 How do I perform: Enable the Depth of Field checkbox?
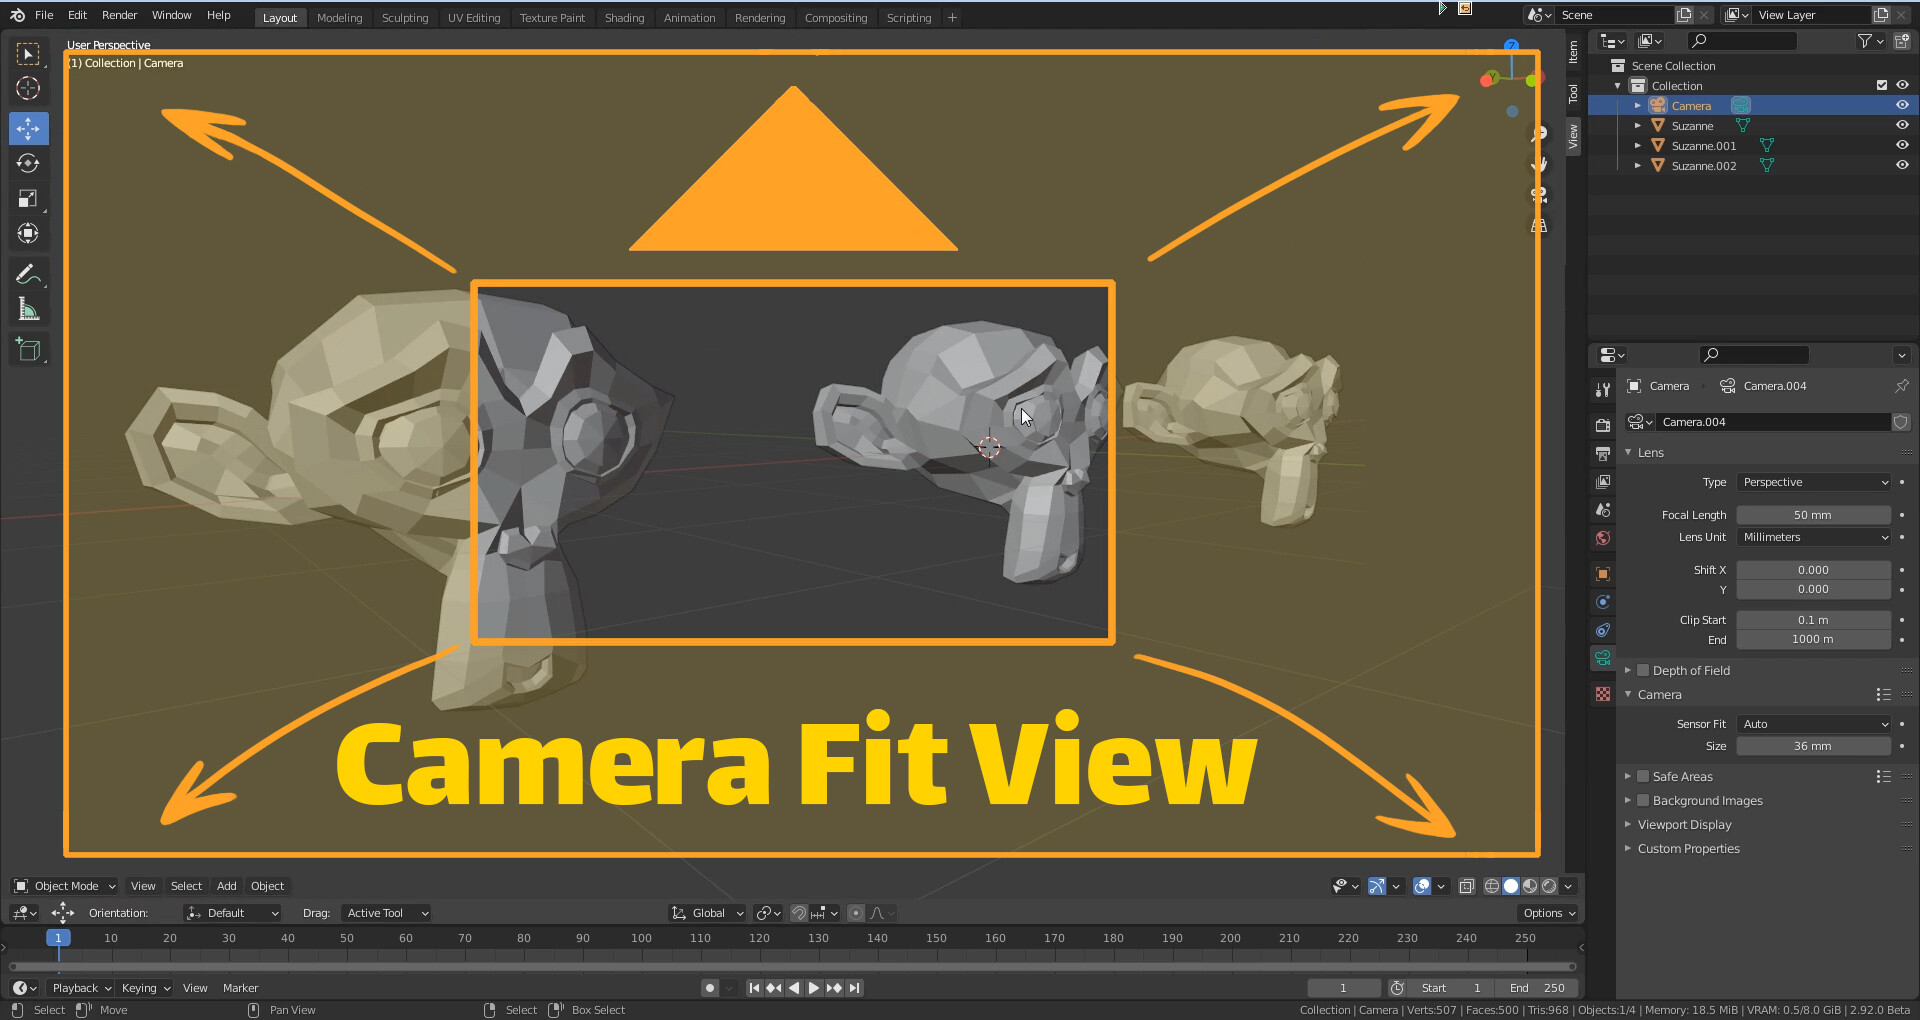pyautogui.click(x=1643, y=670)
